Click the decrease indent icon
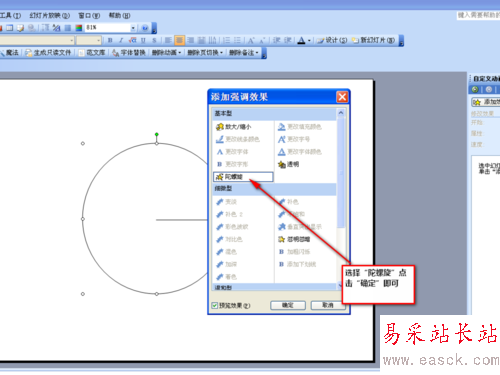 (x=276, y=40)
